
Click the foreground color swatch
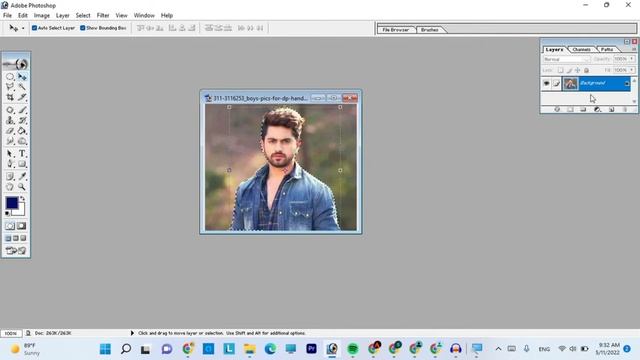[12, 202]
